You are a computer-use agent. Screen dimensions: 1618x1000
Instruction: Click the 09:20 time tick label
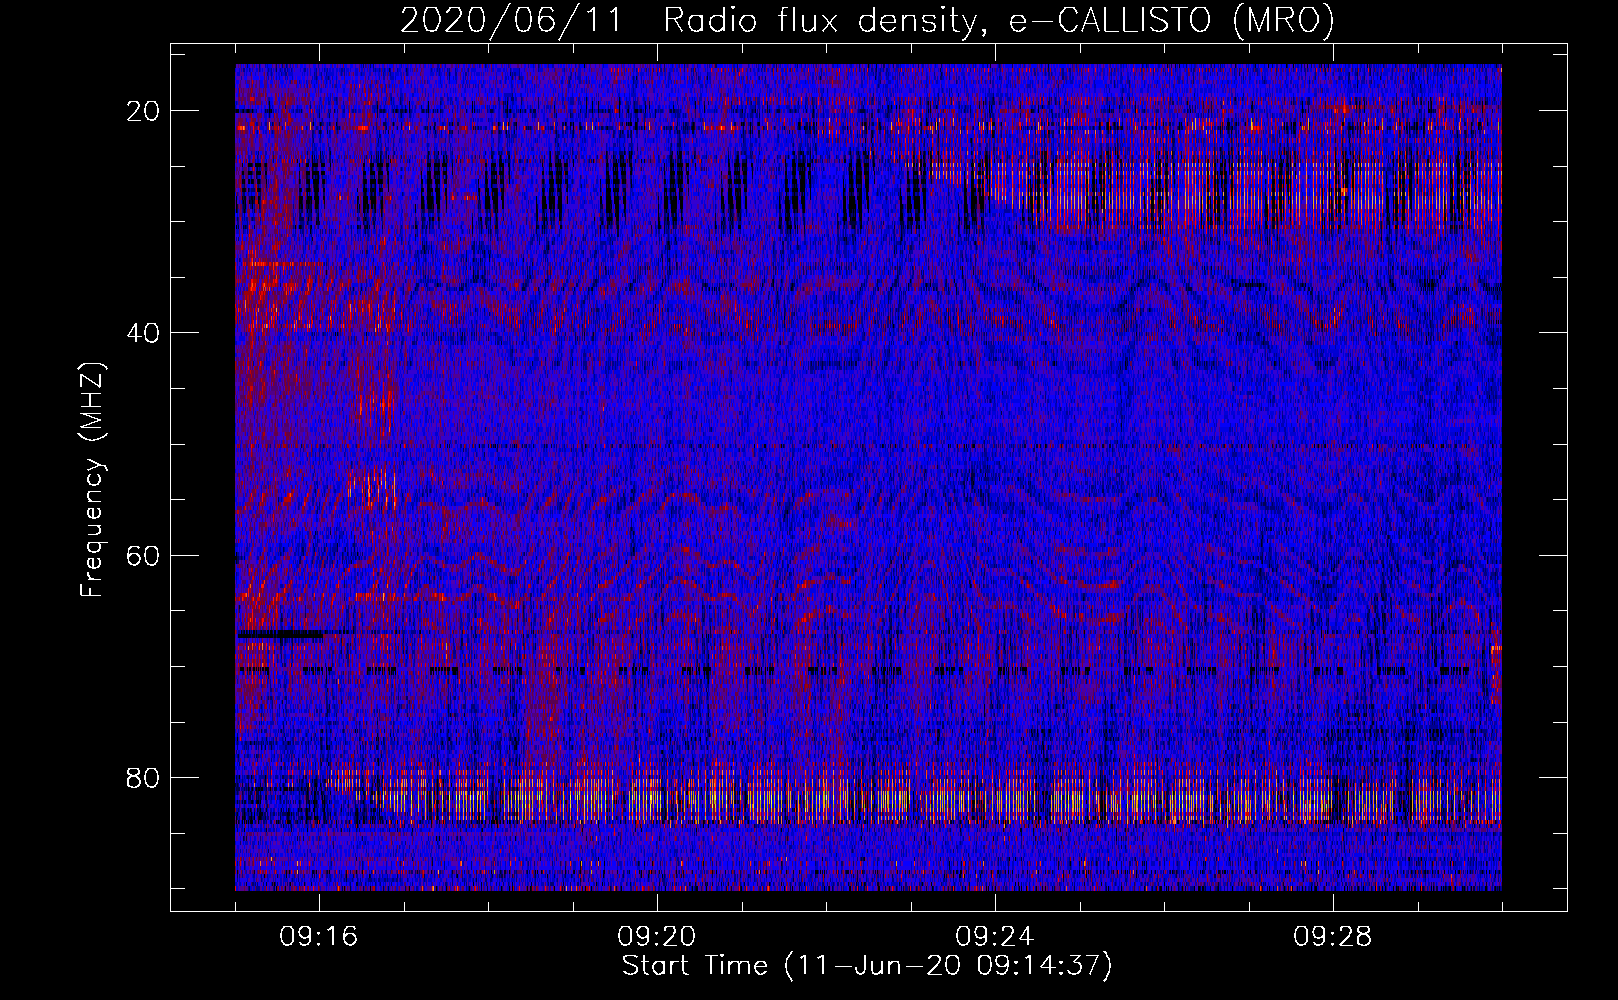pyautogui.click(x=657, y=937)
